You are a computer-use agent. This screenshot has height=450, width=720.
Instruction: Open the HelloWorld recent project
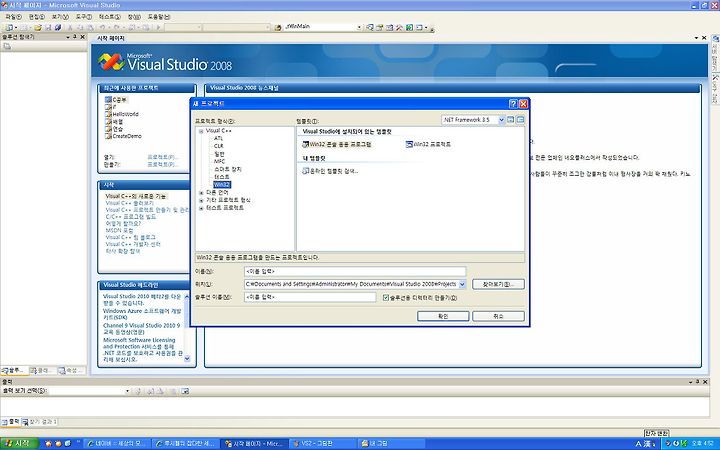coord(122,114)
